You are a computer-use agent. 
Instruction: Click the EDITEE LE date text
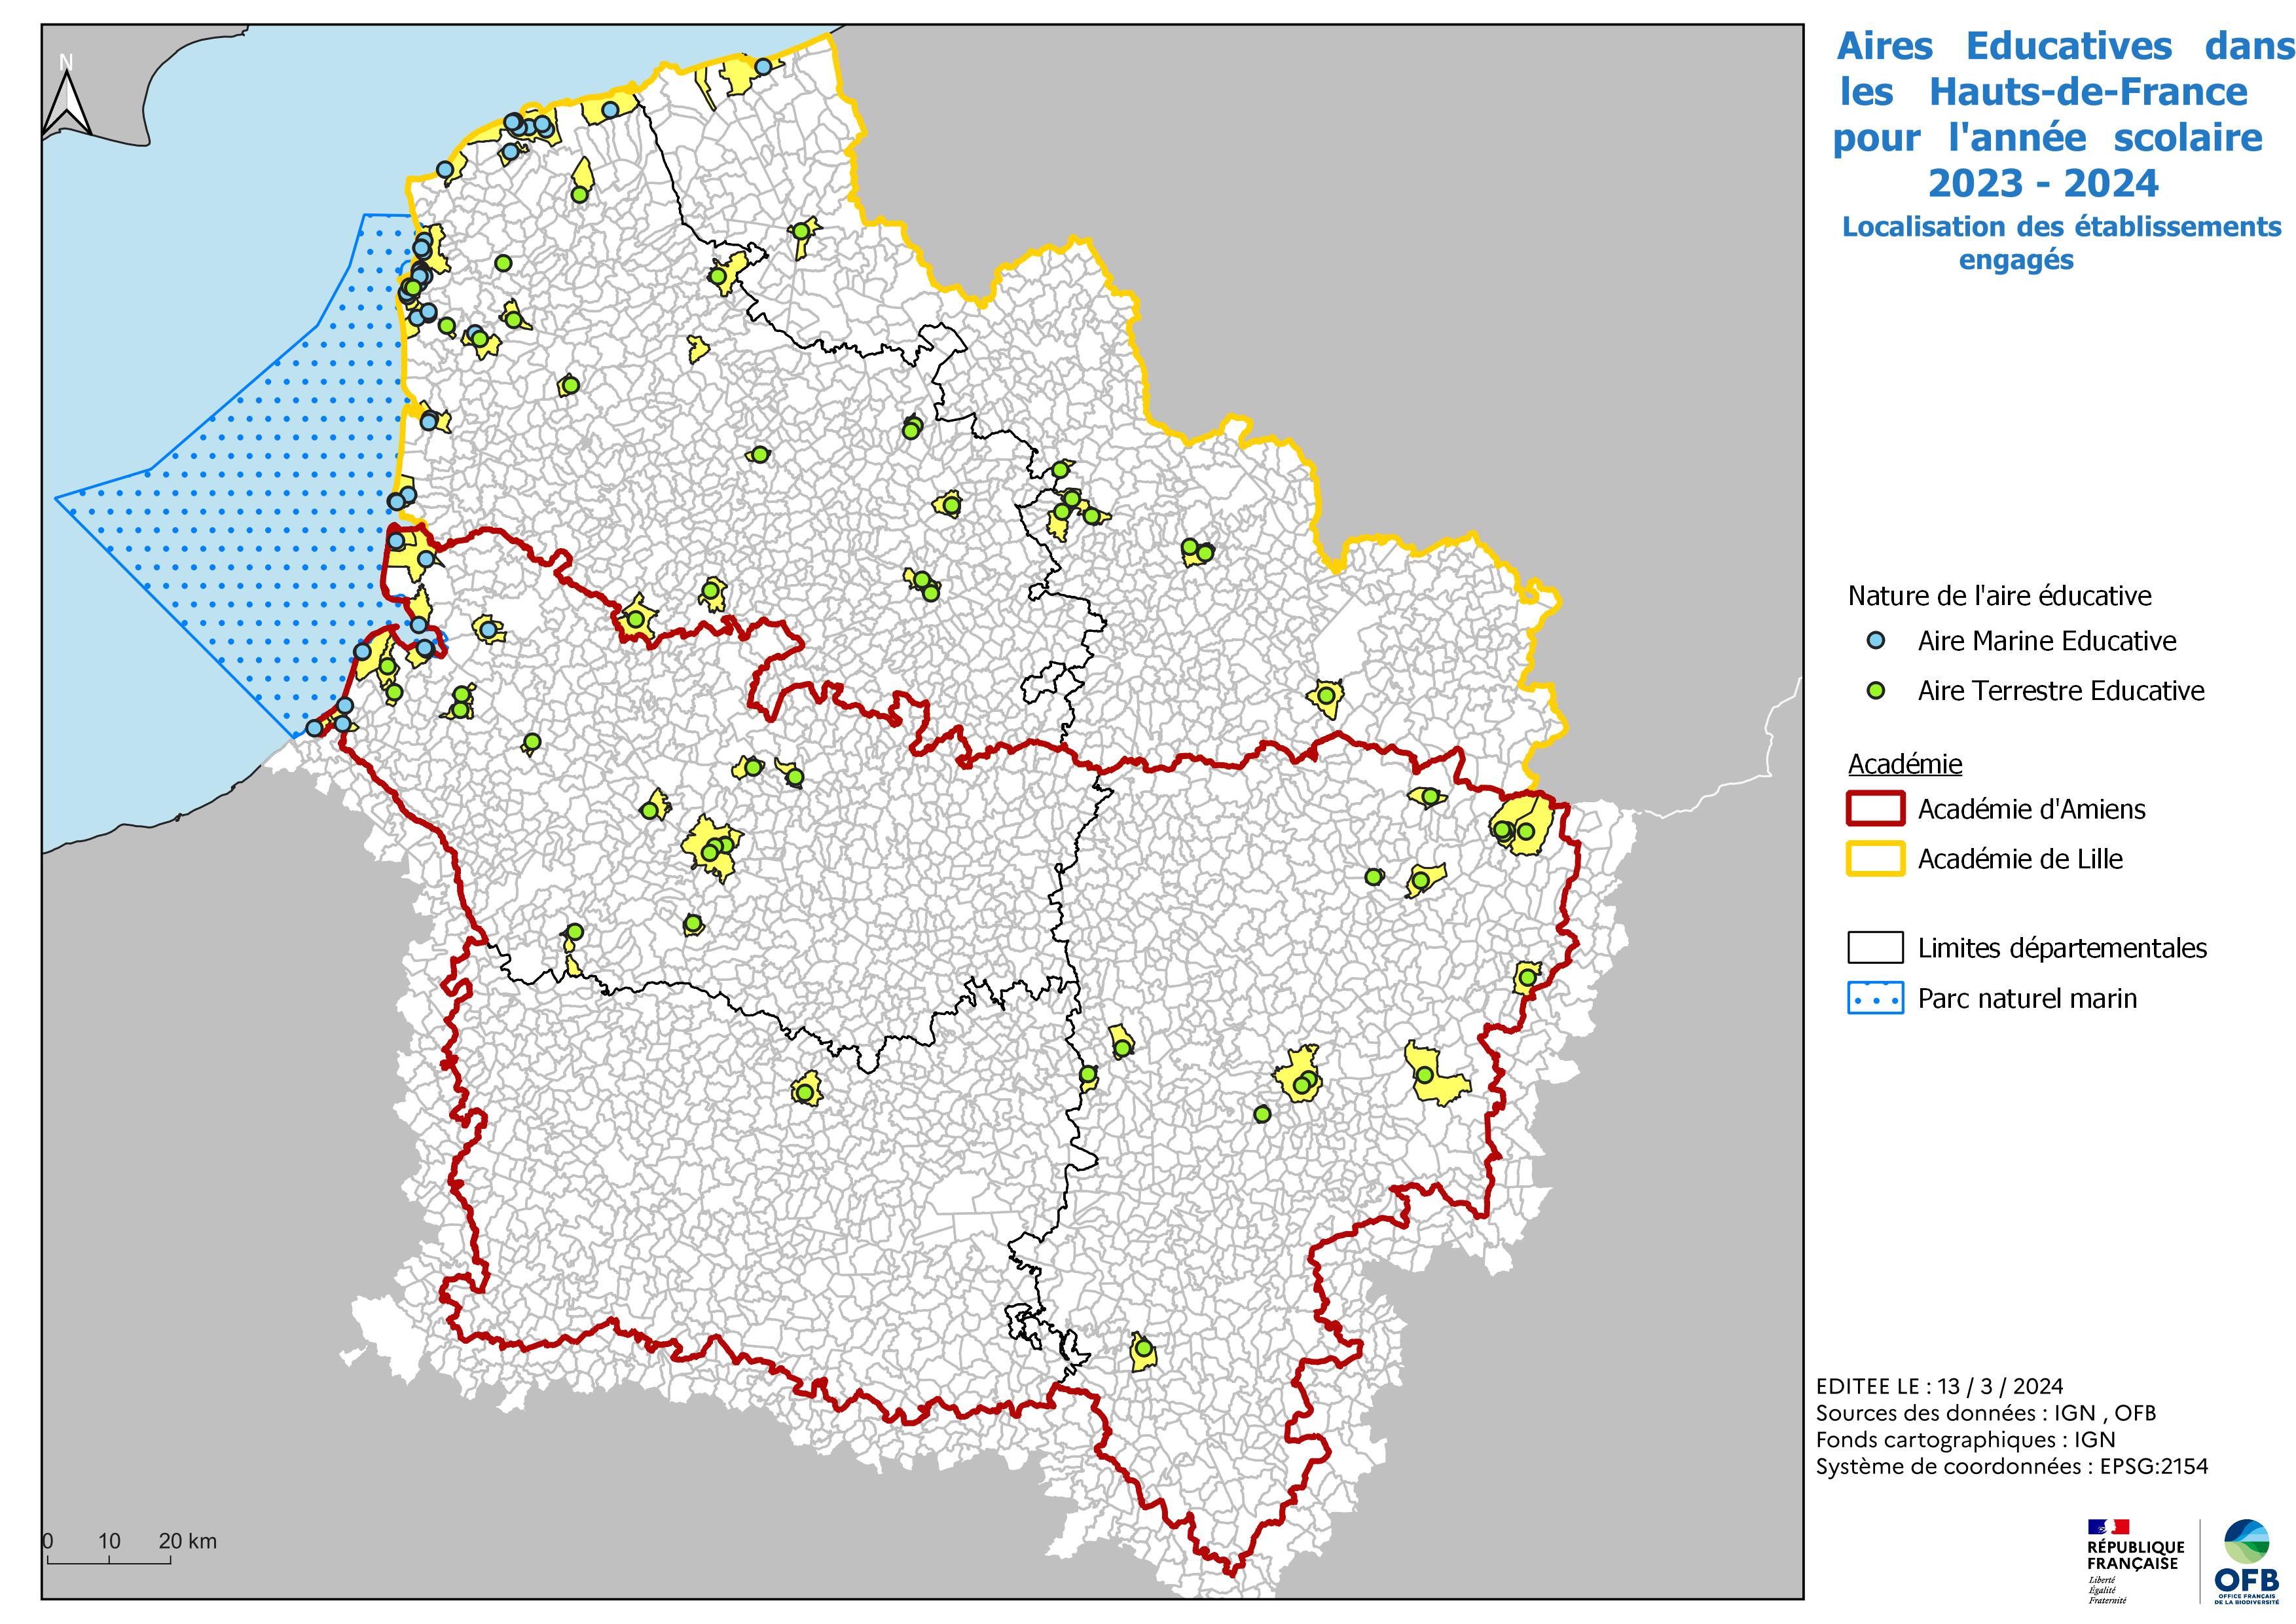point(1939,1386)
